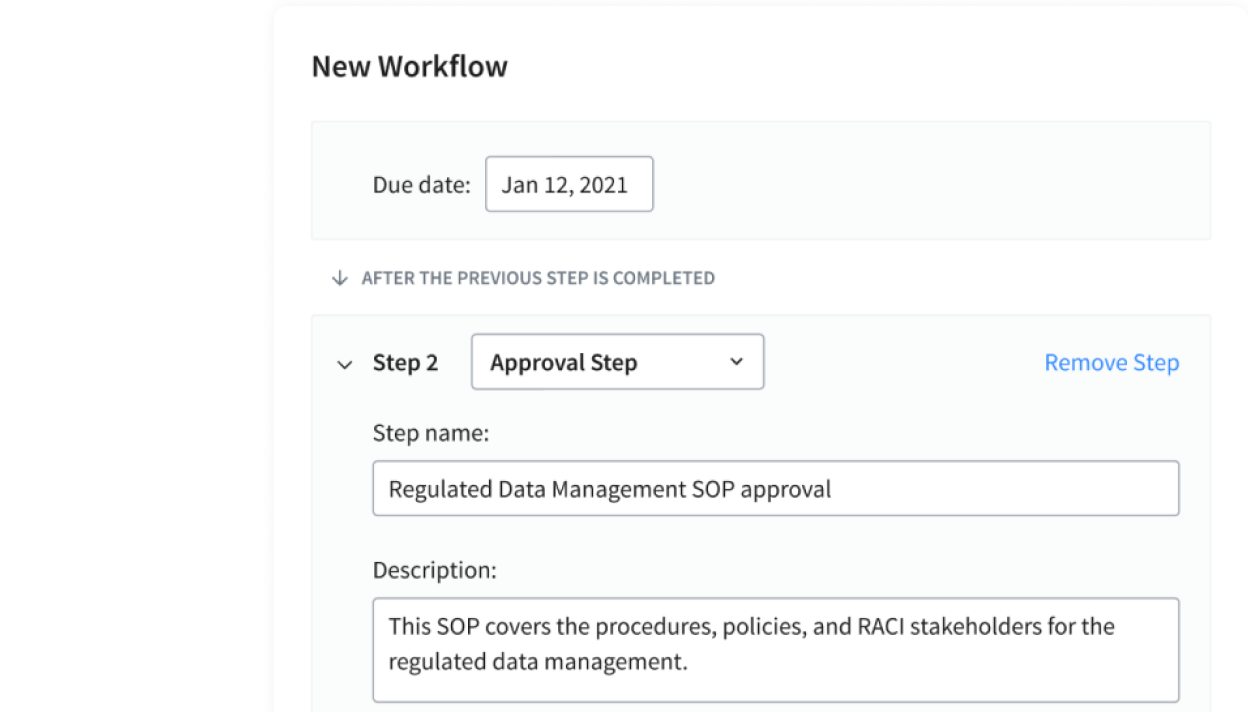This screenshot has height=712, width=1248.
Task: Open the Due date field showing Jan 12, 2021
Action: [568, 184]
